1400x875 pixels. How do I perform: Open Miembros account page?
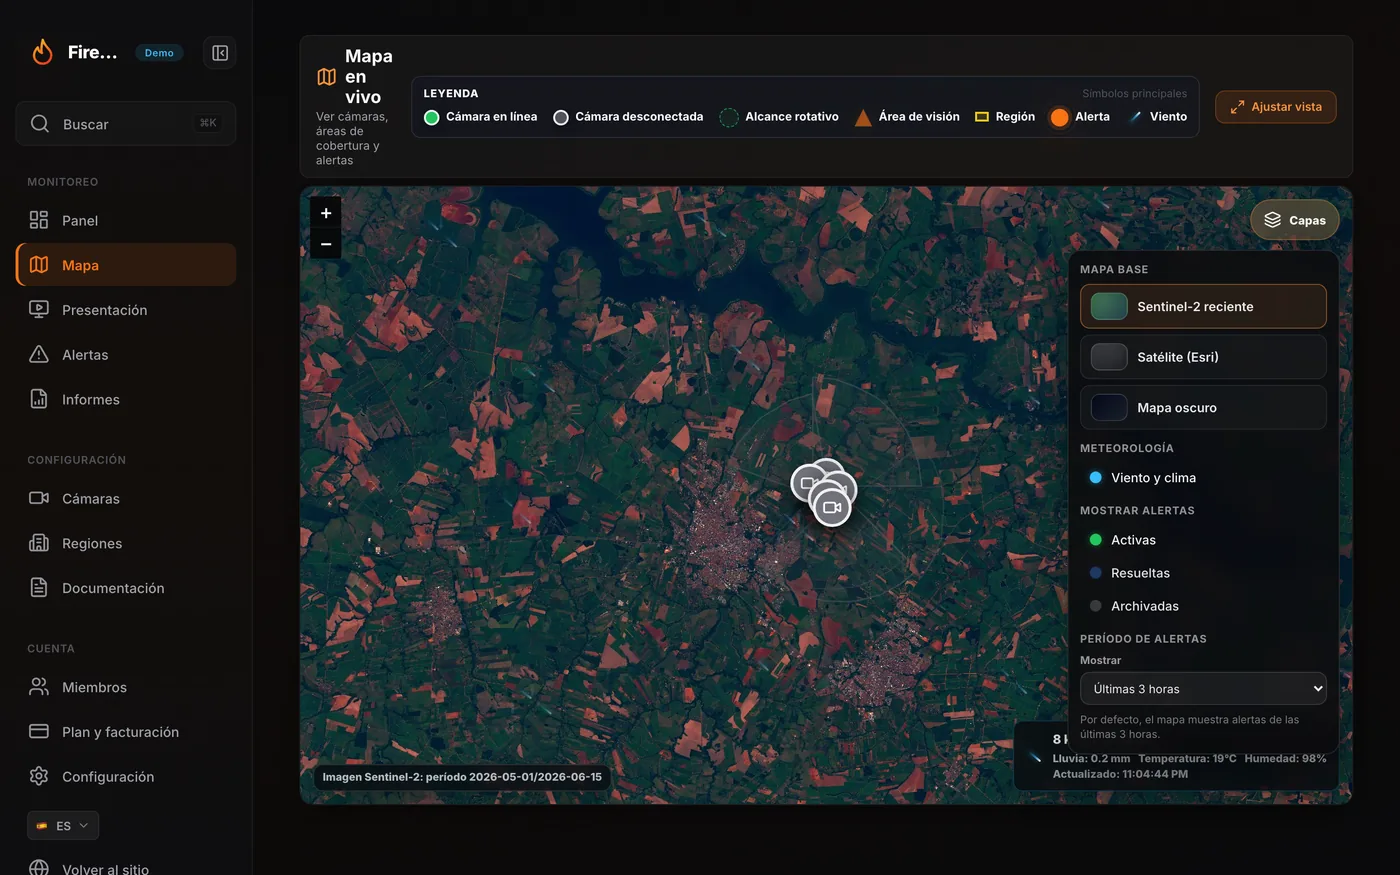click(126, 687)
